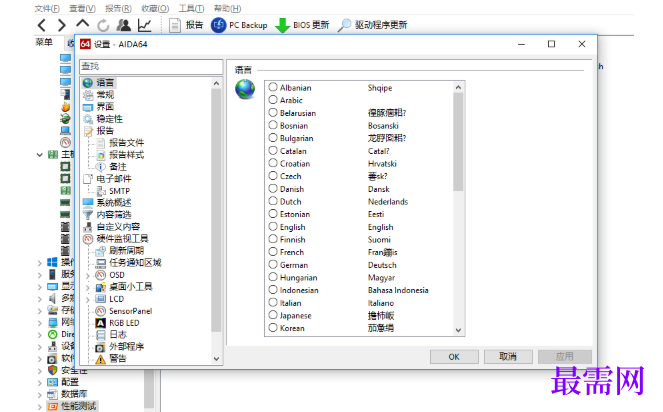Select 警告 warning item in settings tree
Screen dimensions: 663x412
(x=112, y=359)
